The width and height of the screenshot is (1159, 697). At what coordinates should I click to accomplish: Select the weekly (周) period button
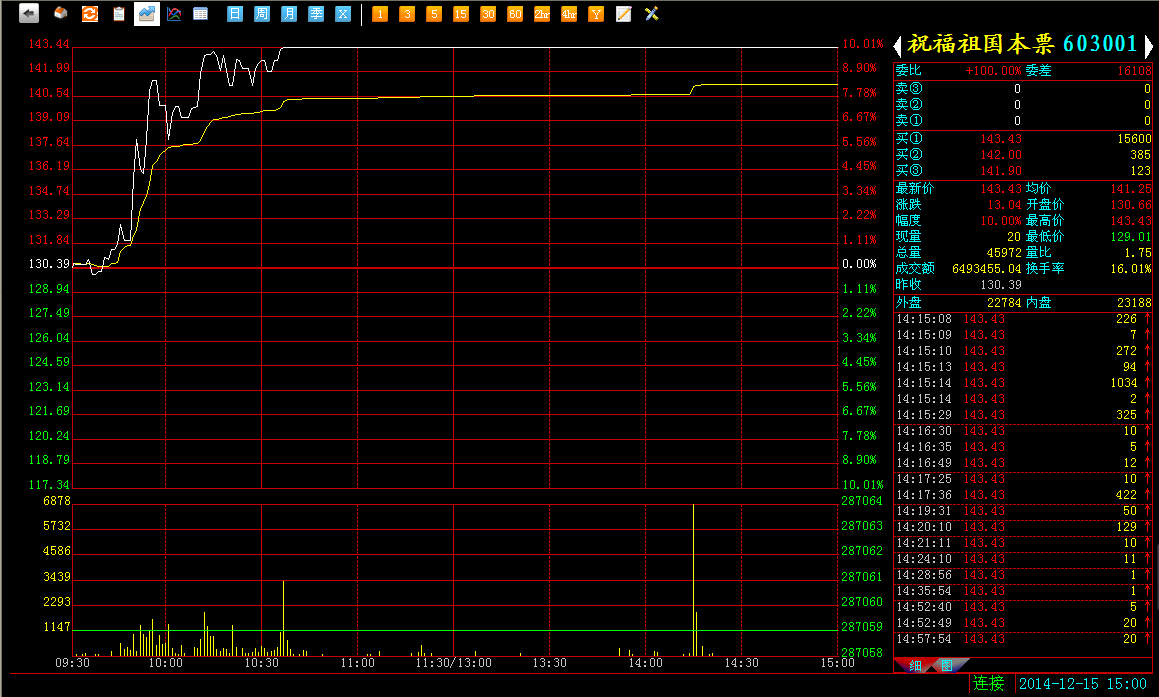(262, 14)
